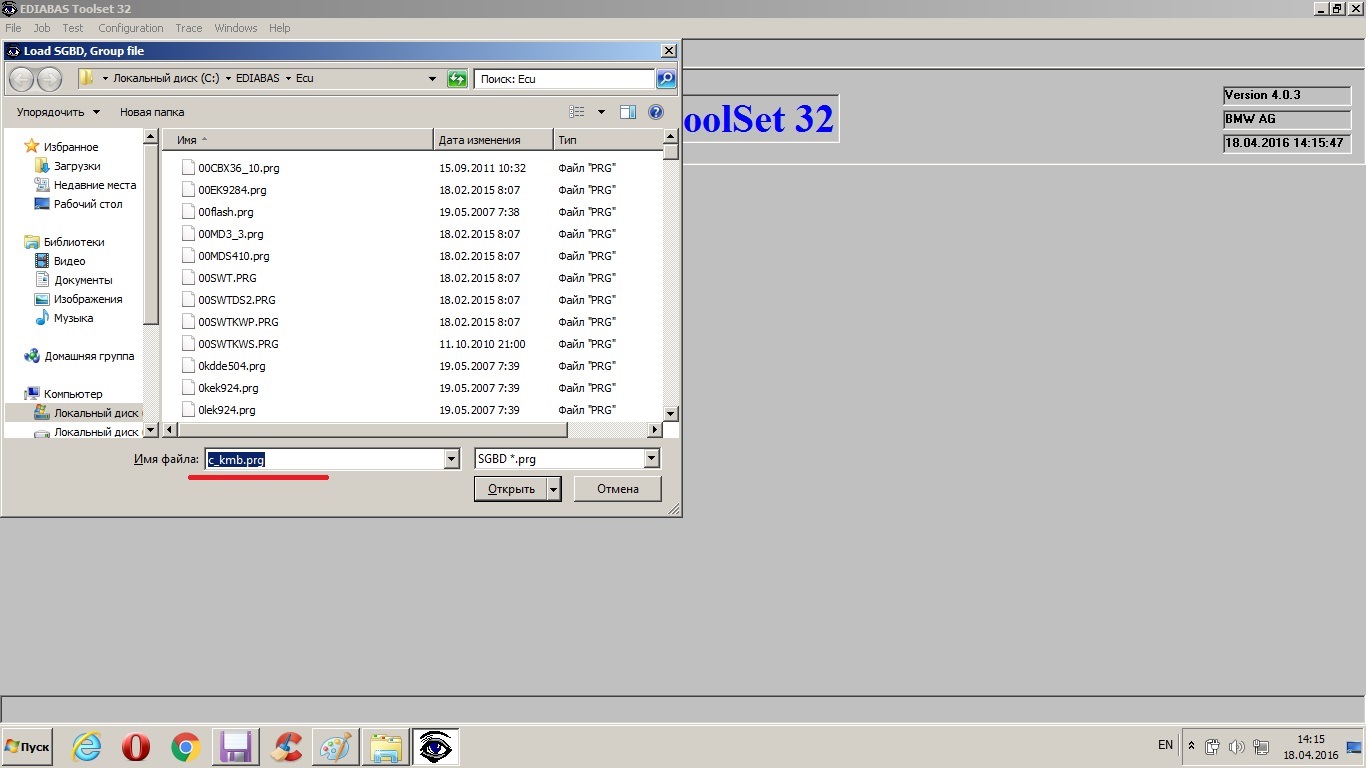Open the Музыка library
Image resolution: width=1366 pixels, height=768 pixels.
tap(63, 318)
